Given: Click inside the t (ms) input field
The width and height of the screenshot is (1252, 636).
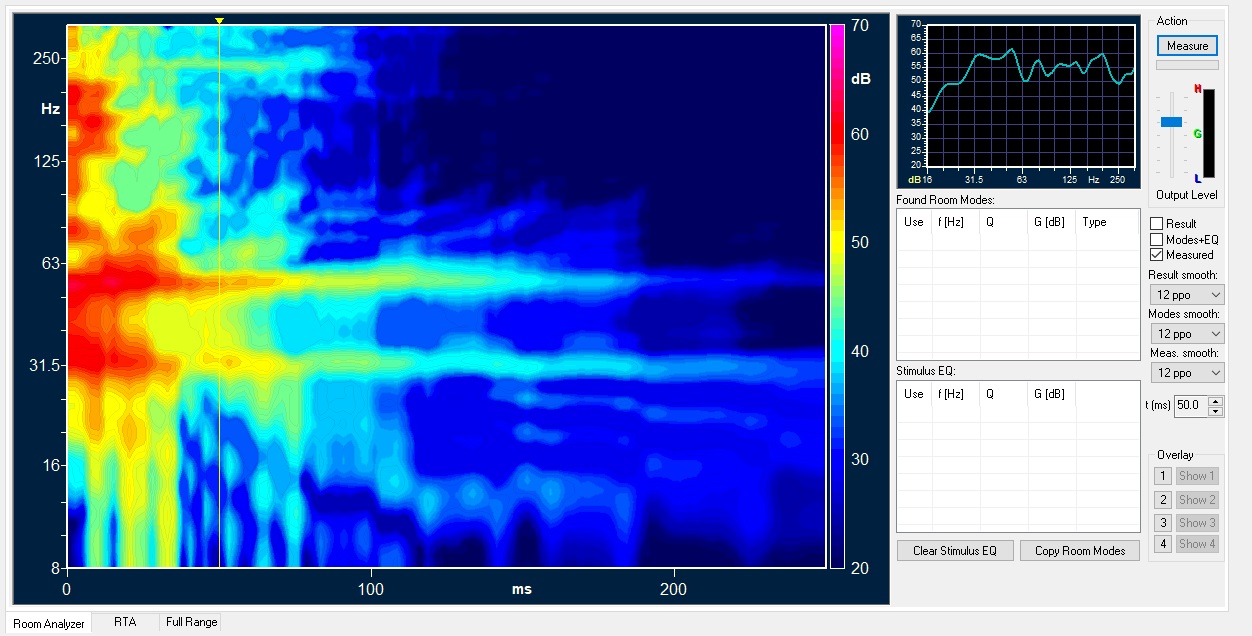Looking at the screenshot, I should (x=1189, y=405).
